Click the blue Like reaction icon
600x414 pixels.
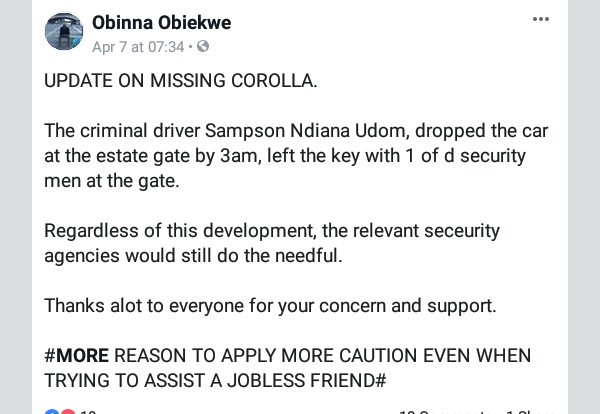52,411
